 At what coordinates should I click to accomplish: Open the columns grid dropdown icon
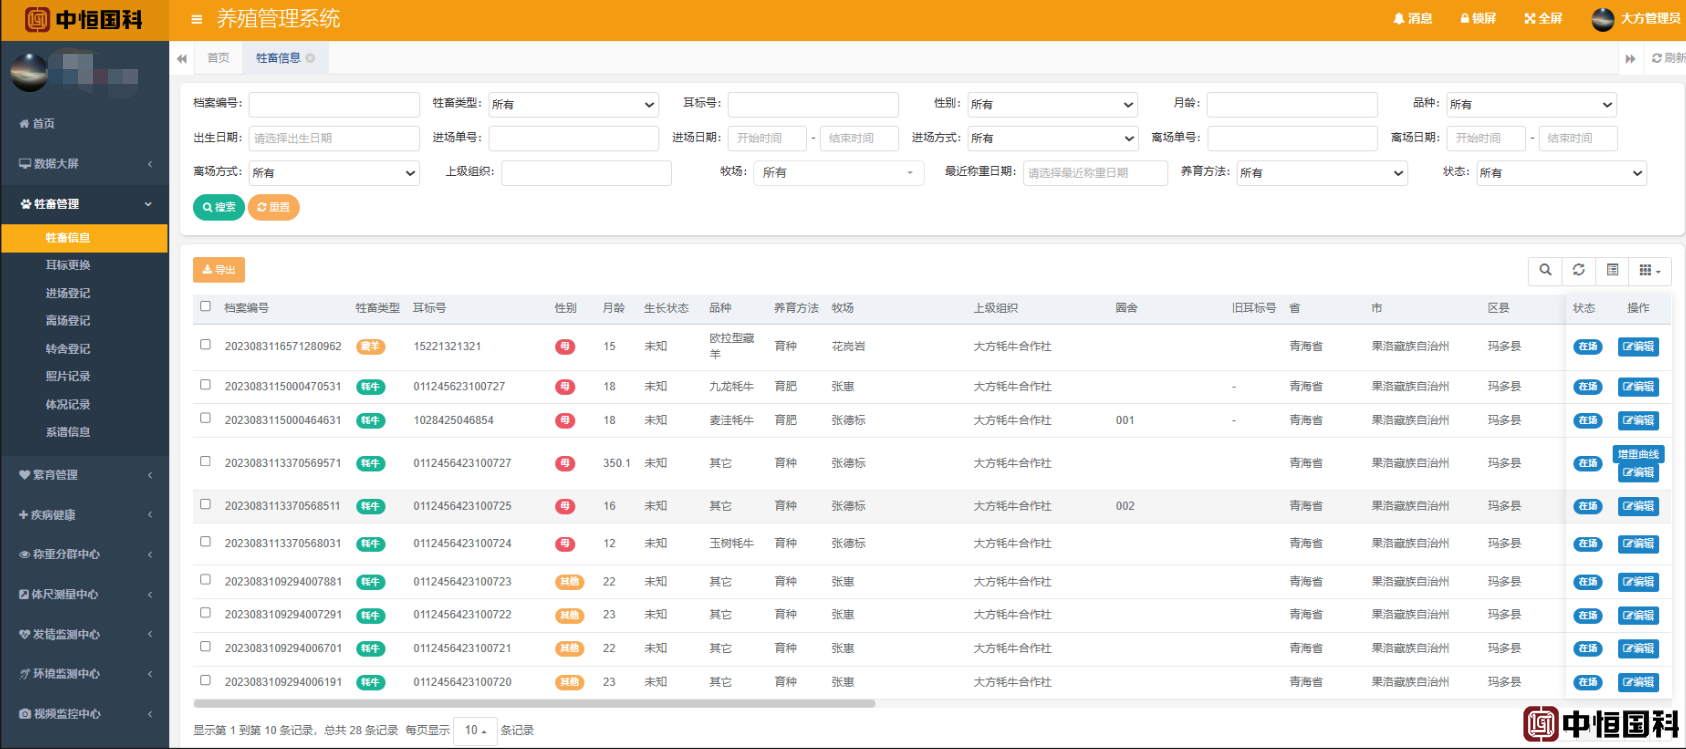(x=1650, y=270)
